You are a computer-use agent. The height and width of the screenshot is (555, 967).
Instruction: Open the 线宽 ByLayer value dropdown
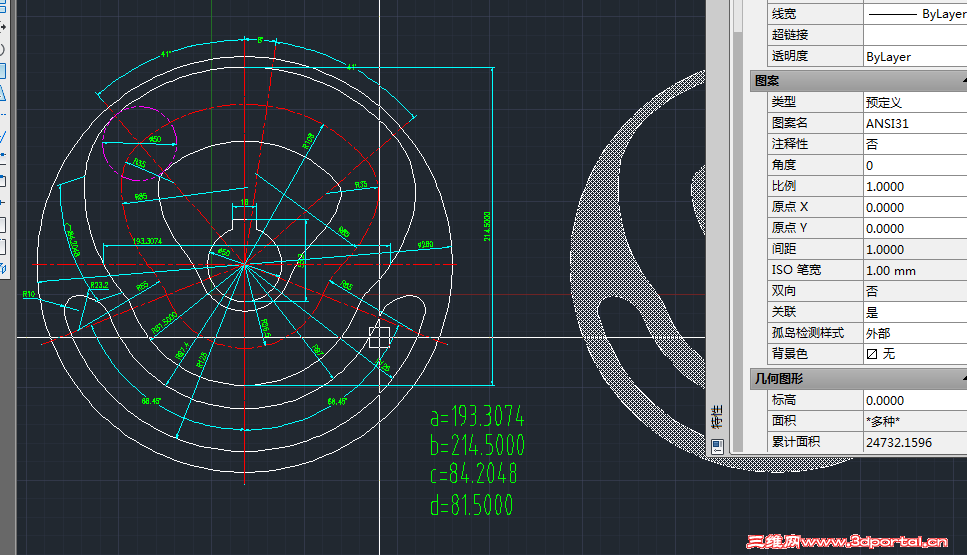click(915, 14)
